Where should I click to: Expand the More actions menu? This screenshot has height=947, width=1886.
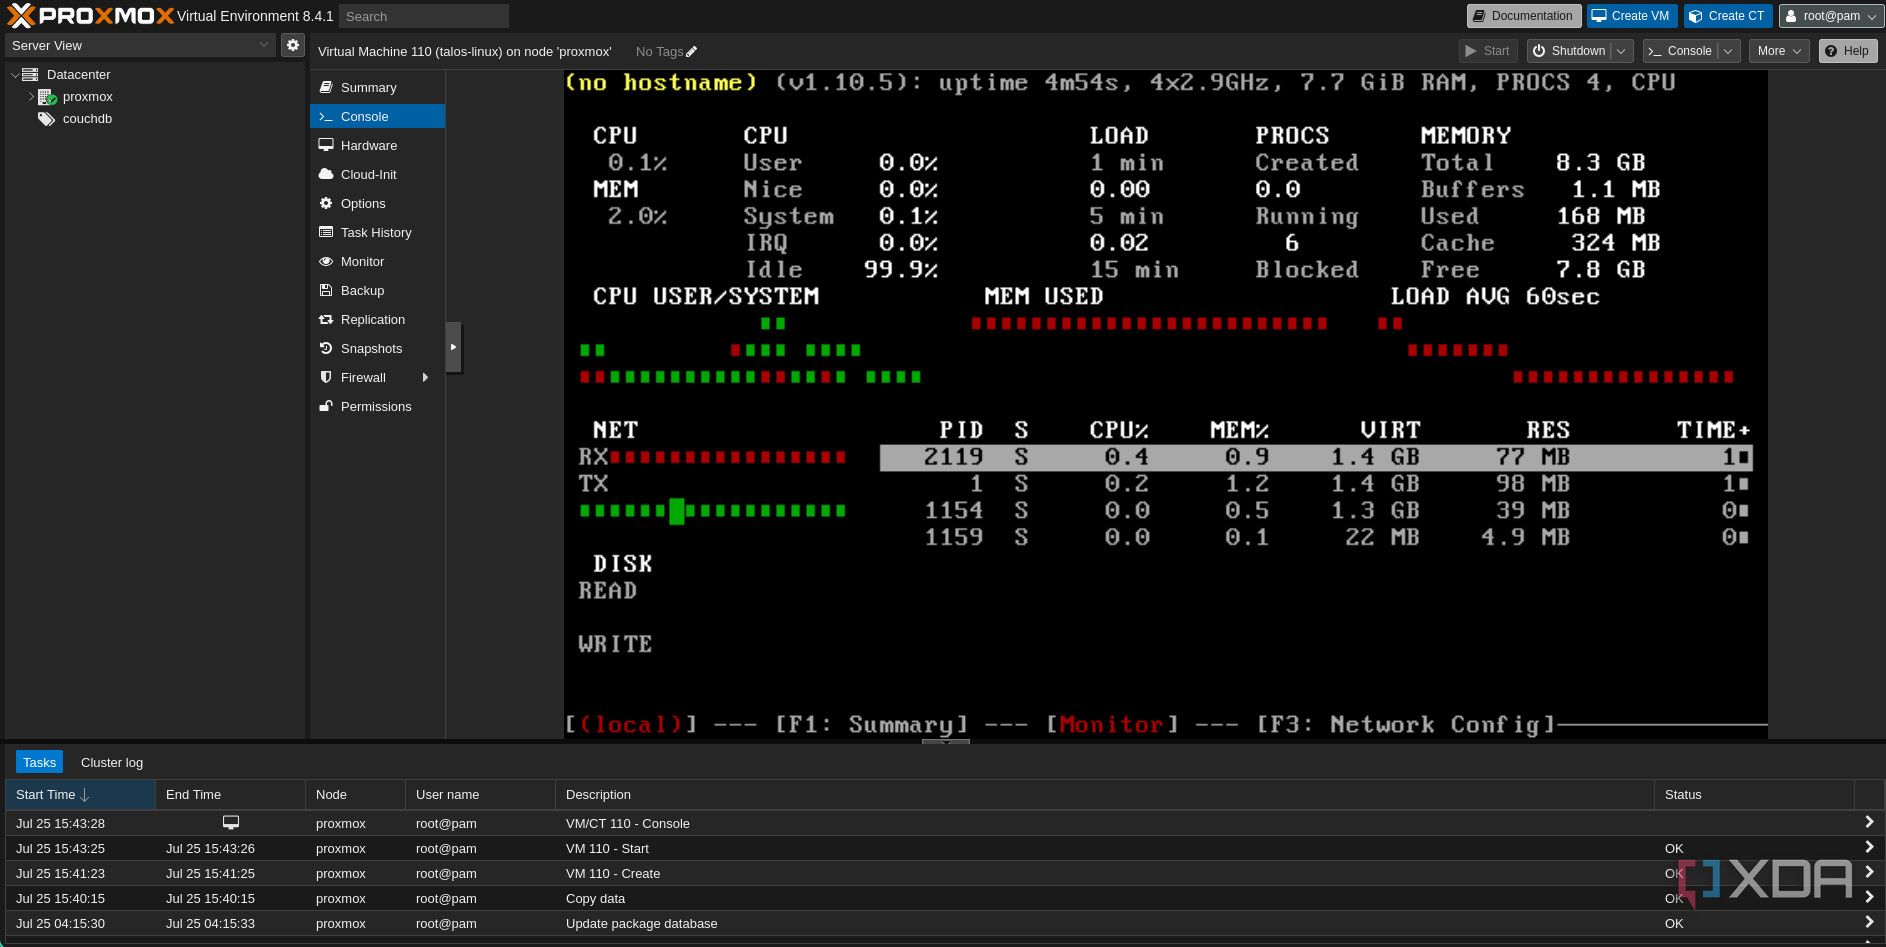coord(1778,51)
